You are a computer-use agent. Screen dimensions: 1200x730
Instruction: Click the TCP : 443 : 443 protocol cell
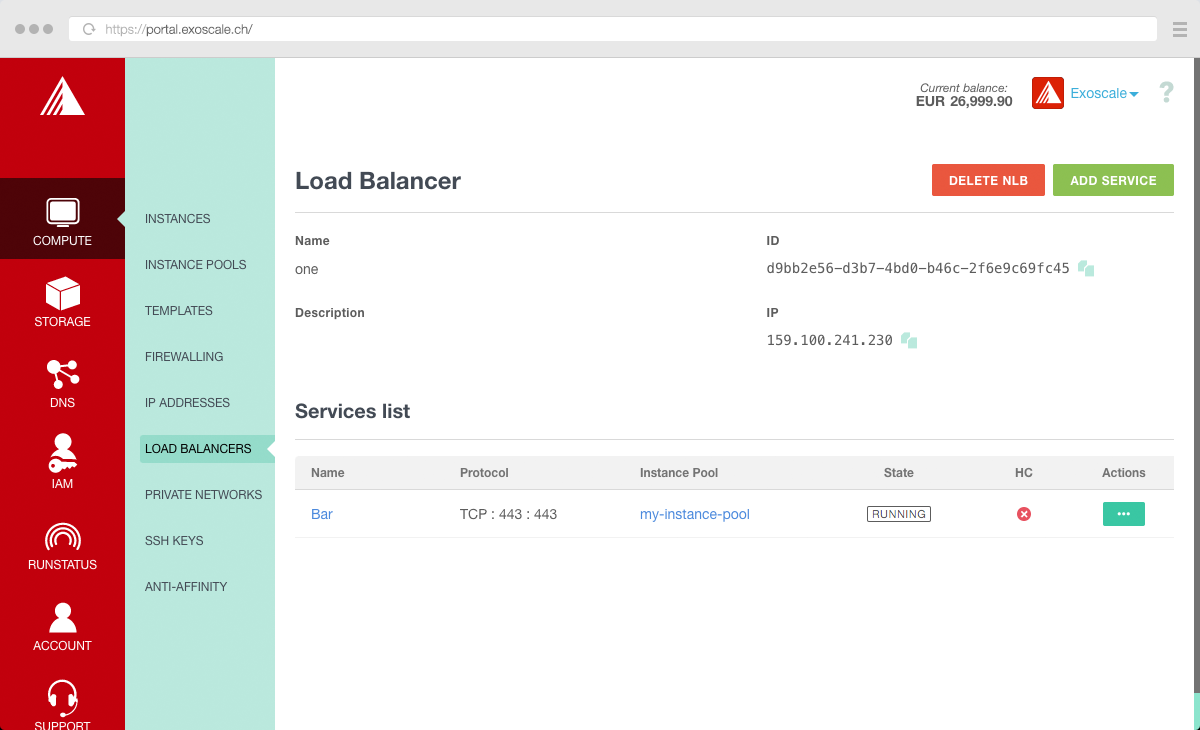508,514
